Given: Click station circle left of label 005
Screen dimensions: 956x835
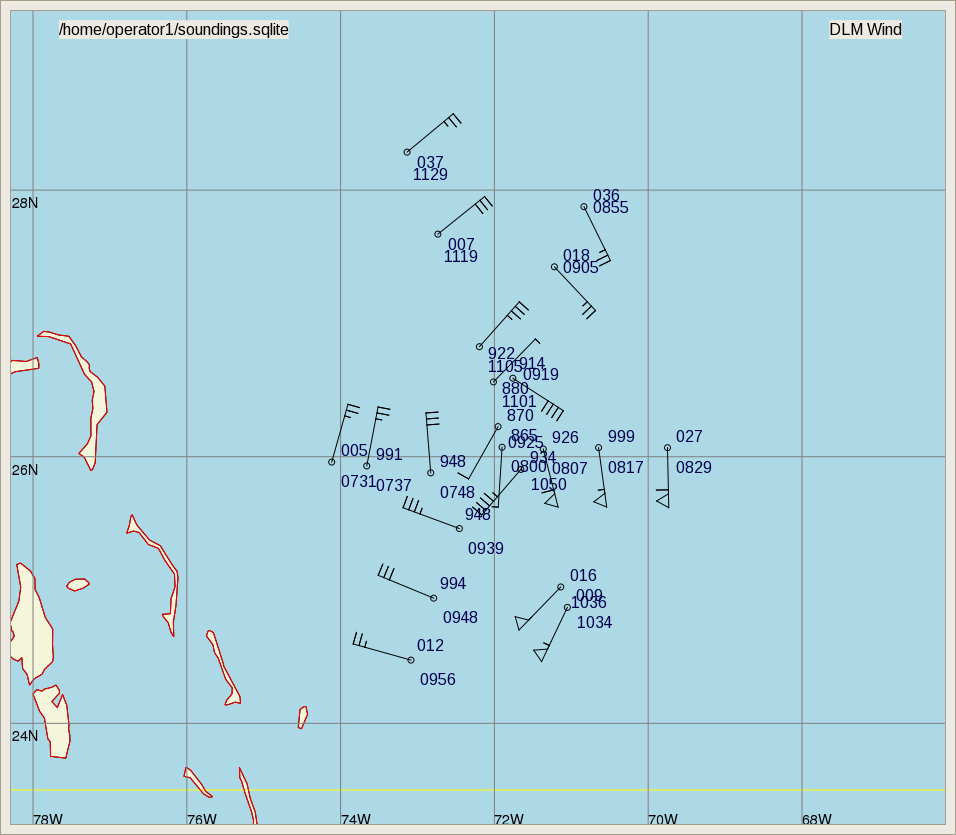Looking at the screenshot, I should pos(332,462).
